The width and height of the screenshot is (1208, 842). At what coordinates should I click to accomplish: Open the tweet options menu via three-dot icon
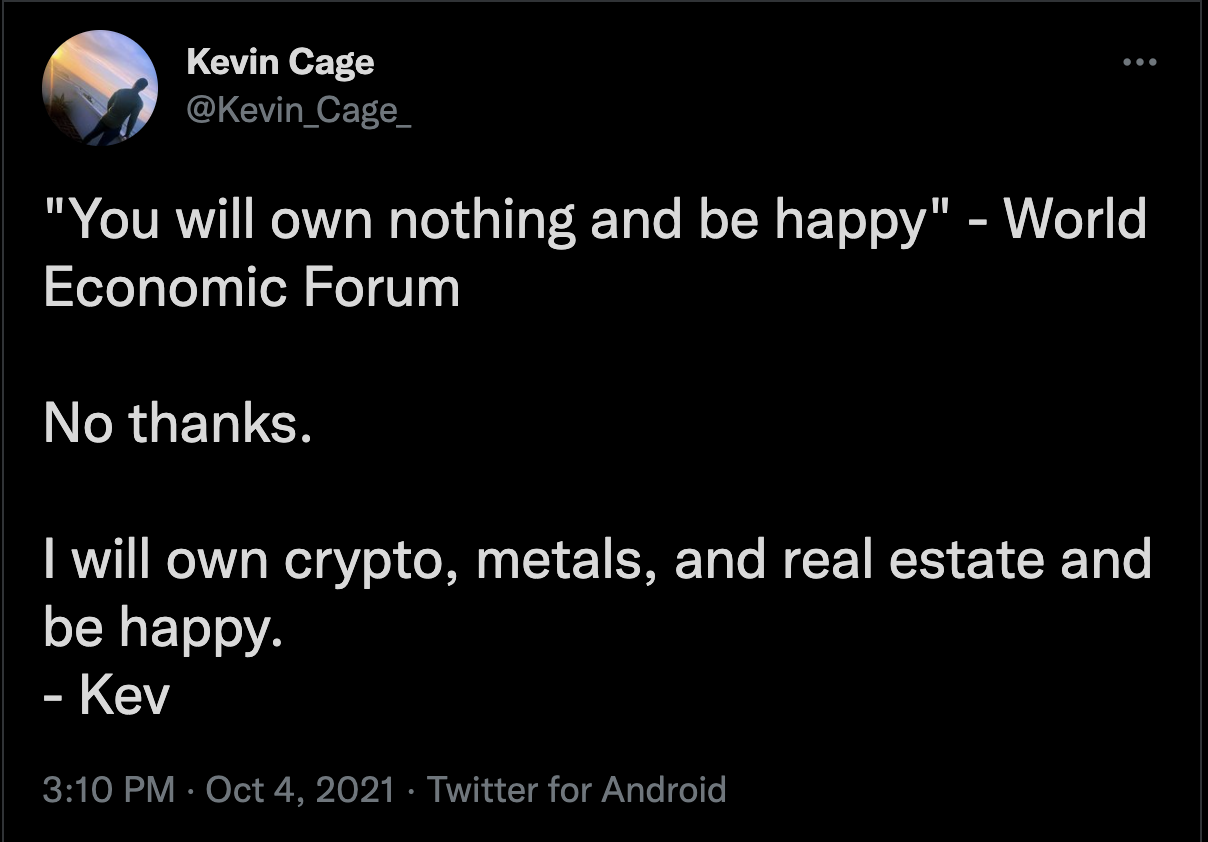[x=1139, y=62]
